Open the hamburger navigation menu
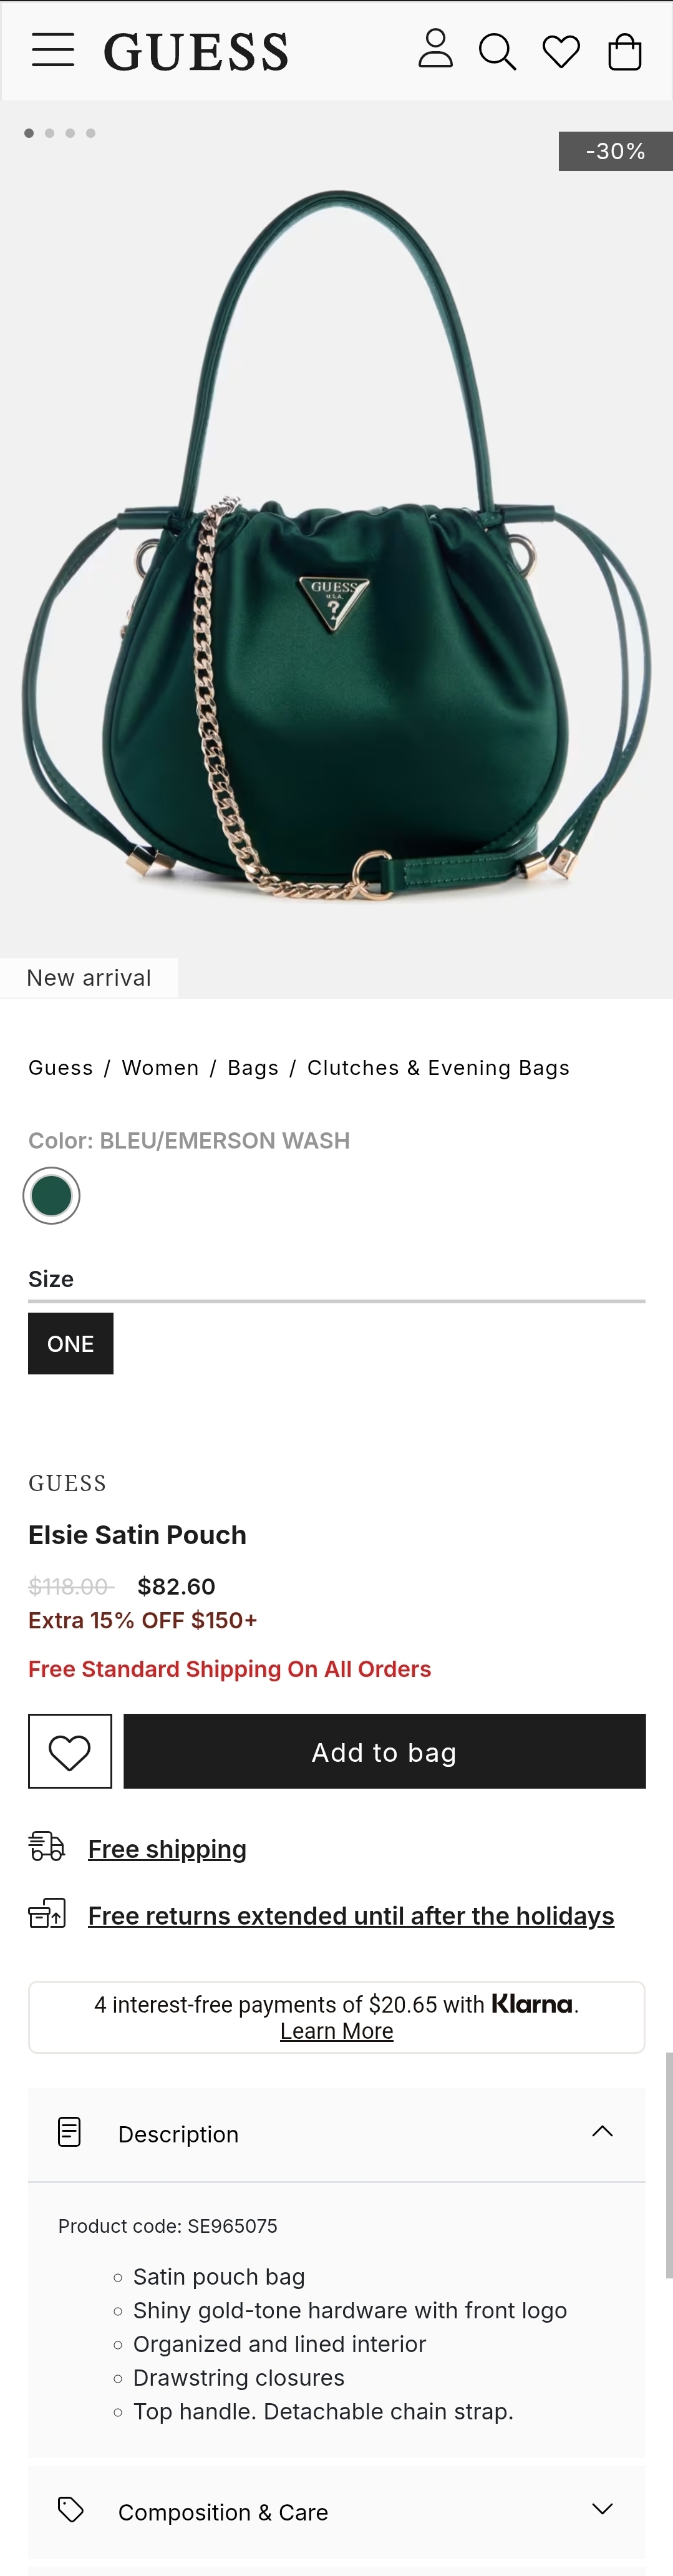The image size is (673, 2576). click(53, 50)
